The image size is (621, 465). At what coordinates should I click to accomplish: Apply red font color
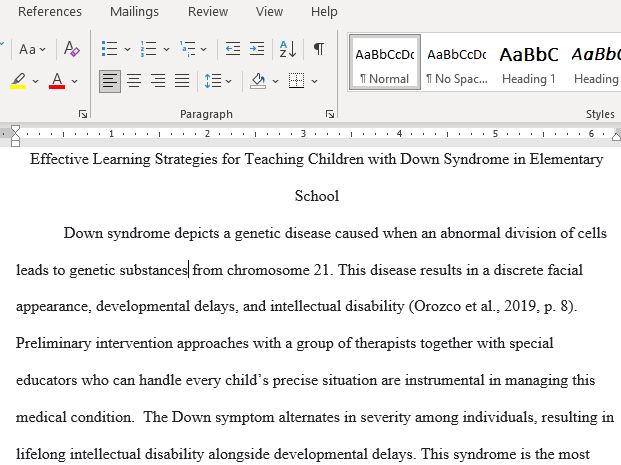pyautogui.click(x=57, y=81)
